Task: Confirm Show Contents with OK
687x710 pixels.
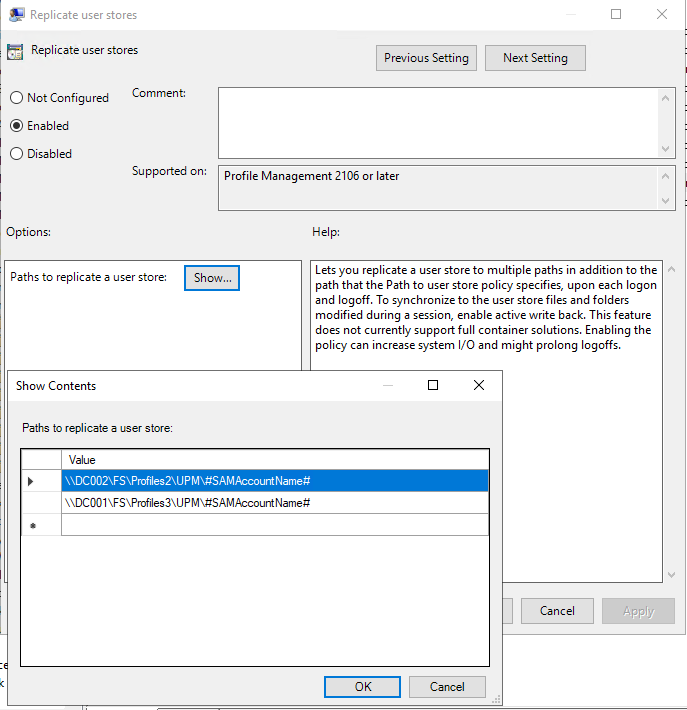Action: click(x=363, y=686)
